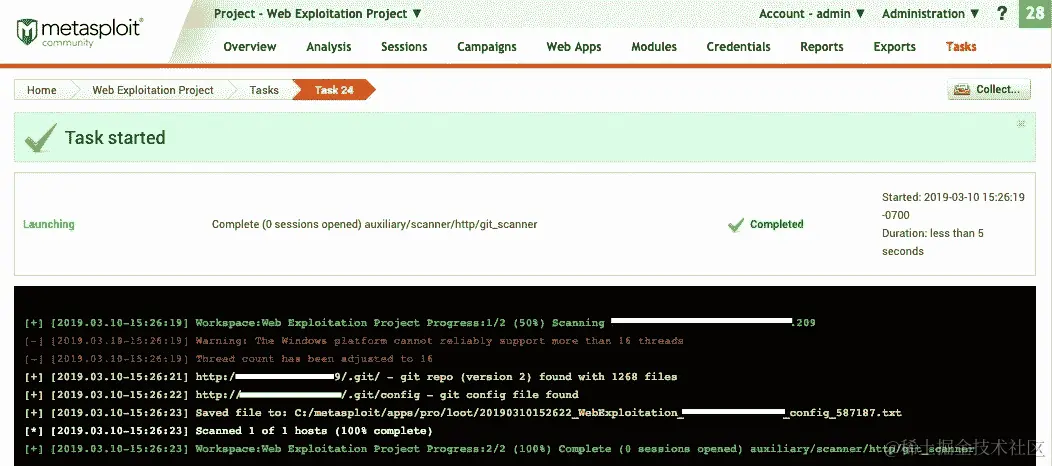
Task: Click the Task started heading
Action: 115,137
